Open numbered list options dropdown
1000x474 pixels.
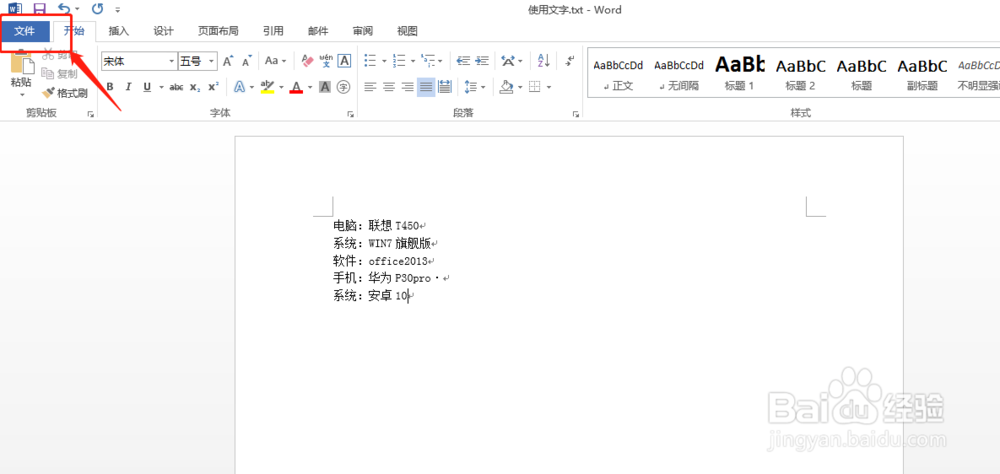(x=413, y=61)
